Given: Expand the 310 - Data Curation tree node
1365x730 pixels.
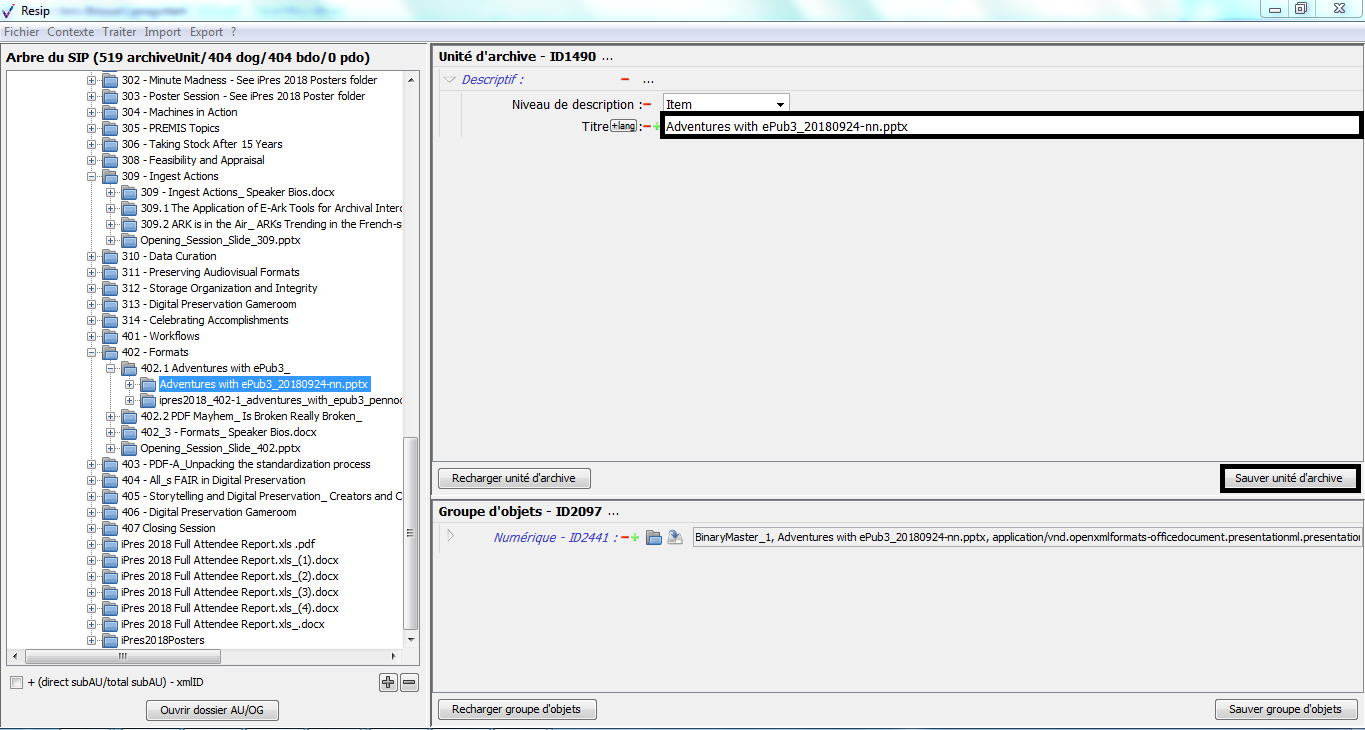Looking at the screenshot, I should coord(91,256).
